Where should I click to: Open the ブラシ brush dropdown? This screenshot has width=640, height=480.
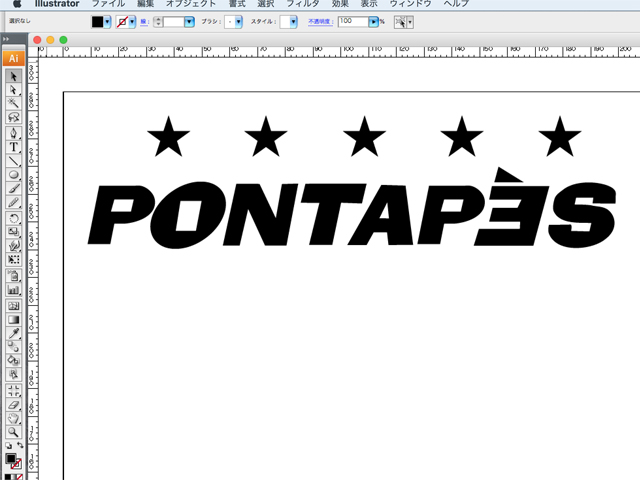click(238, 22)
